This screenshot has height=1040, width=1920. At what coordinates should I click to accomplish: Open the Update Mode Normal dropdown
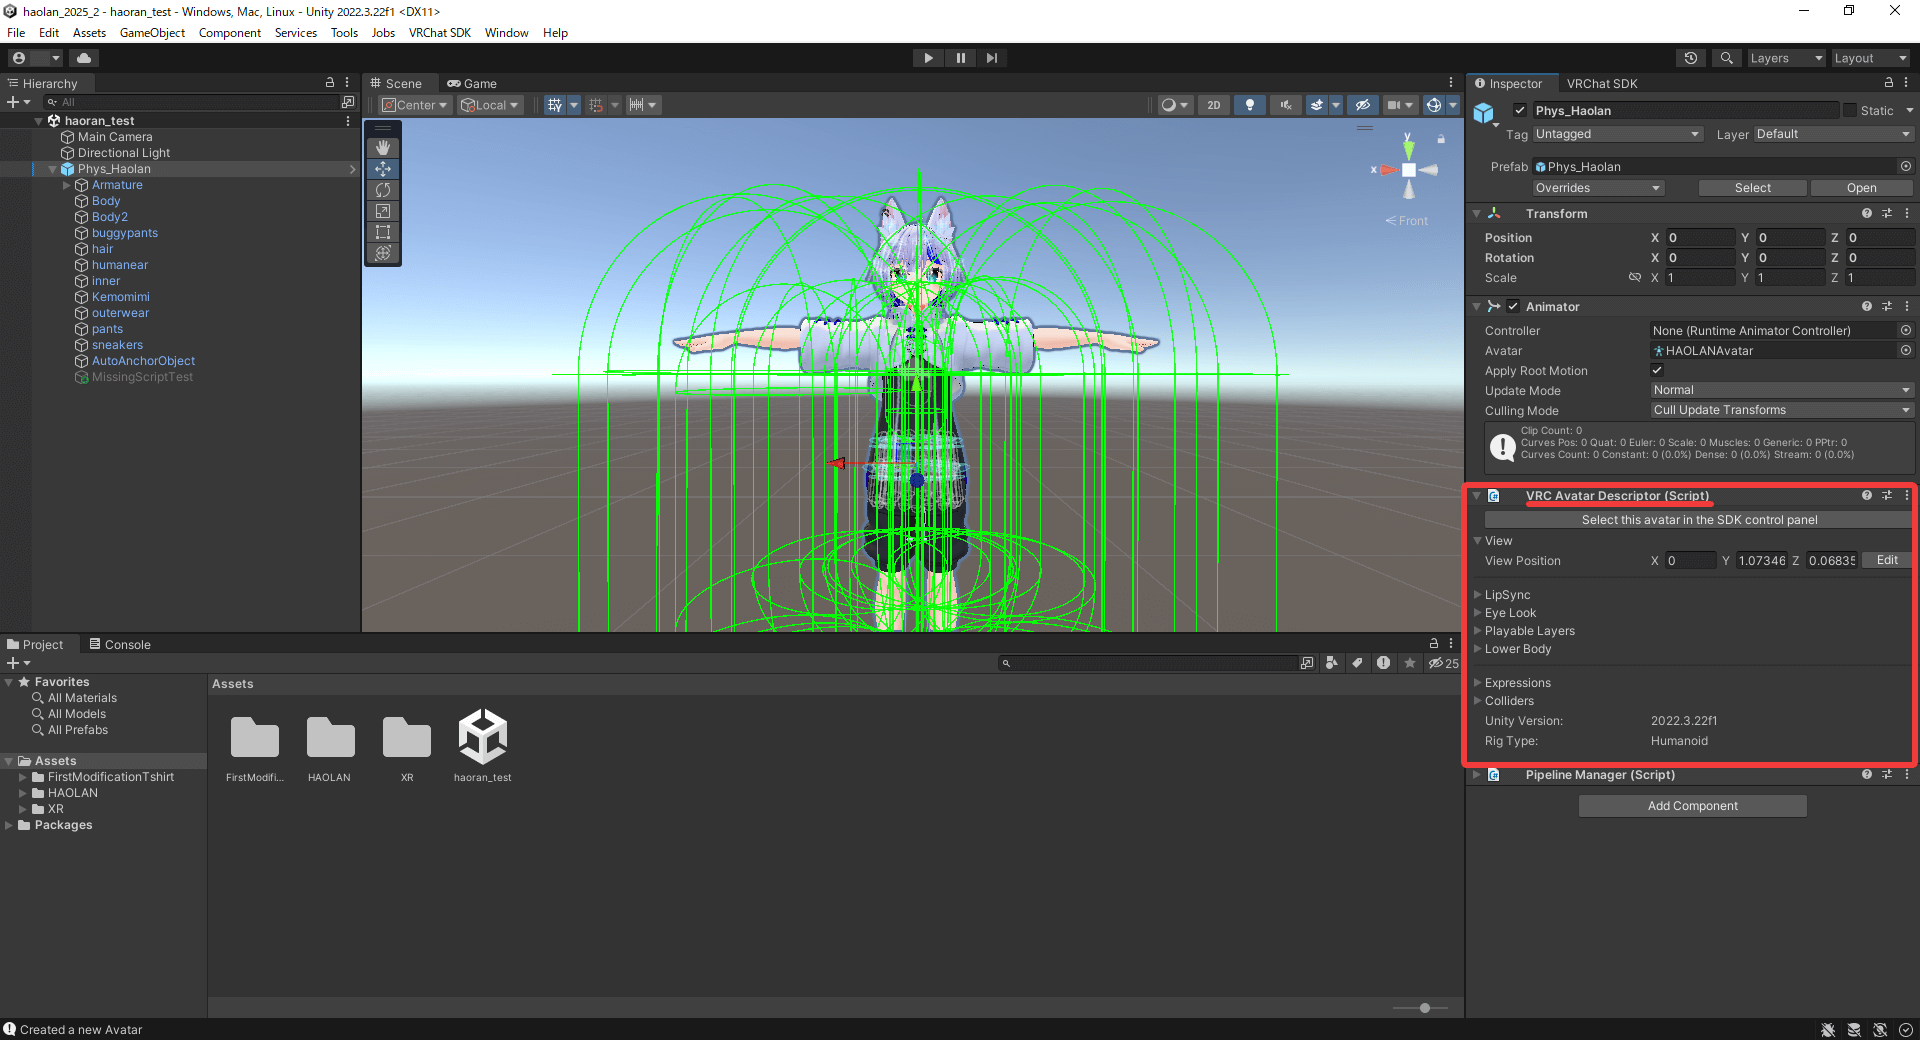(1781, 390)
